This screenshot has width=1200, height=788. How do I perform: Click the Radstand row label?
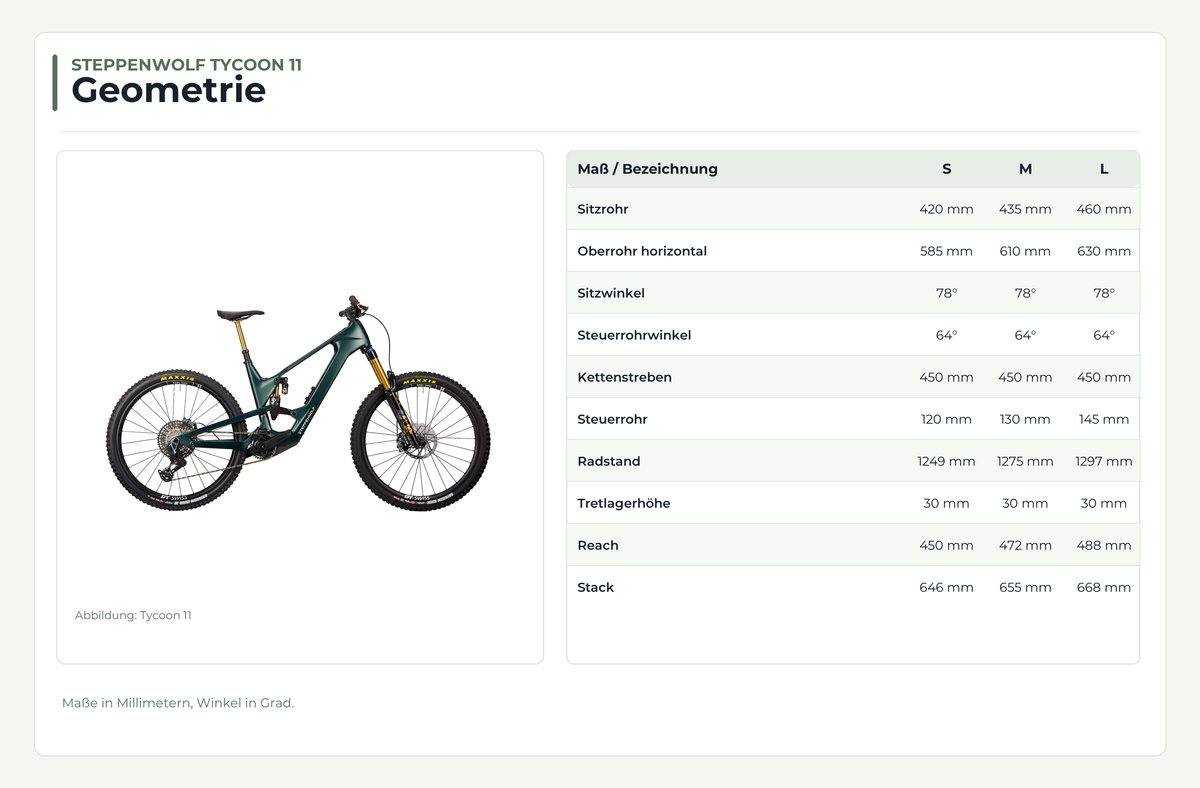tap(609, 461)
